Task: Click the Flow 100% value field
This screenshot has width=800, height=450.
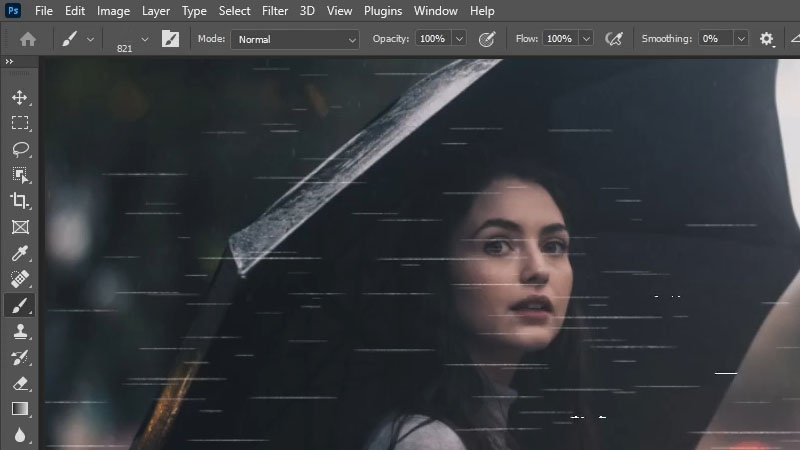Action: tap(560, 39)
